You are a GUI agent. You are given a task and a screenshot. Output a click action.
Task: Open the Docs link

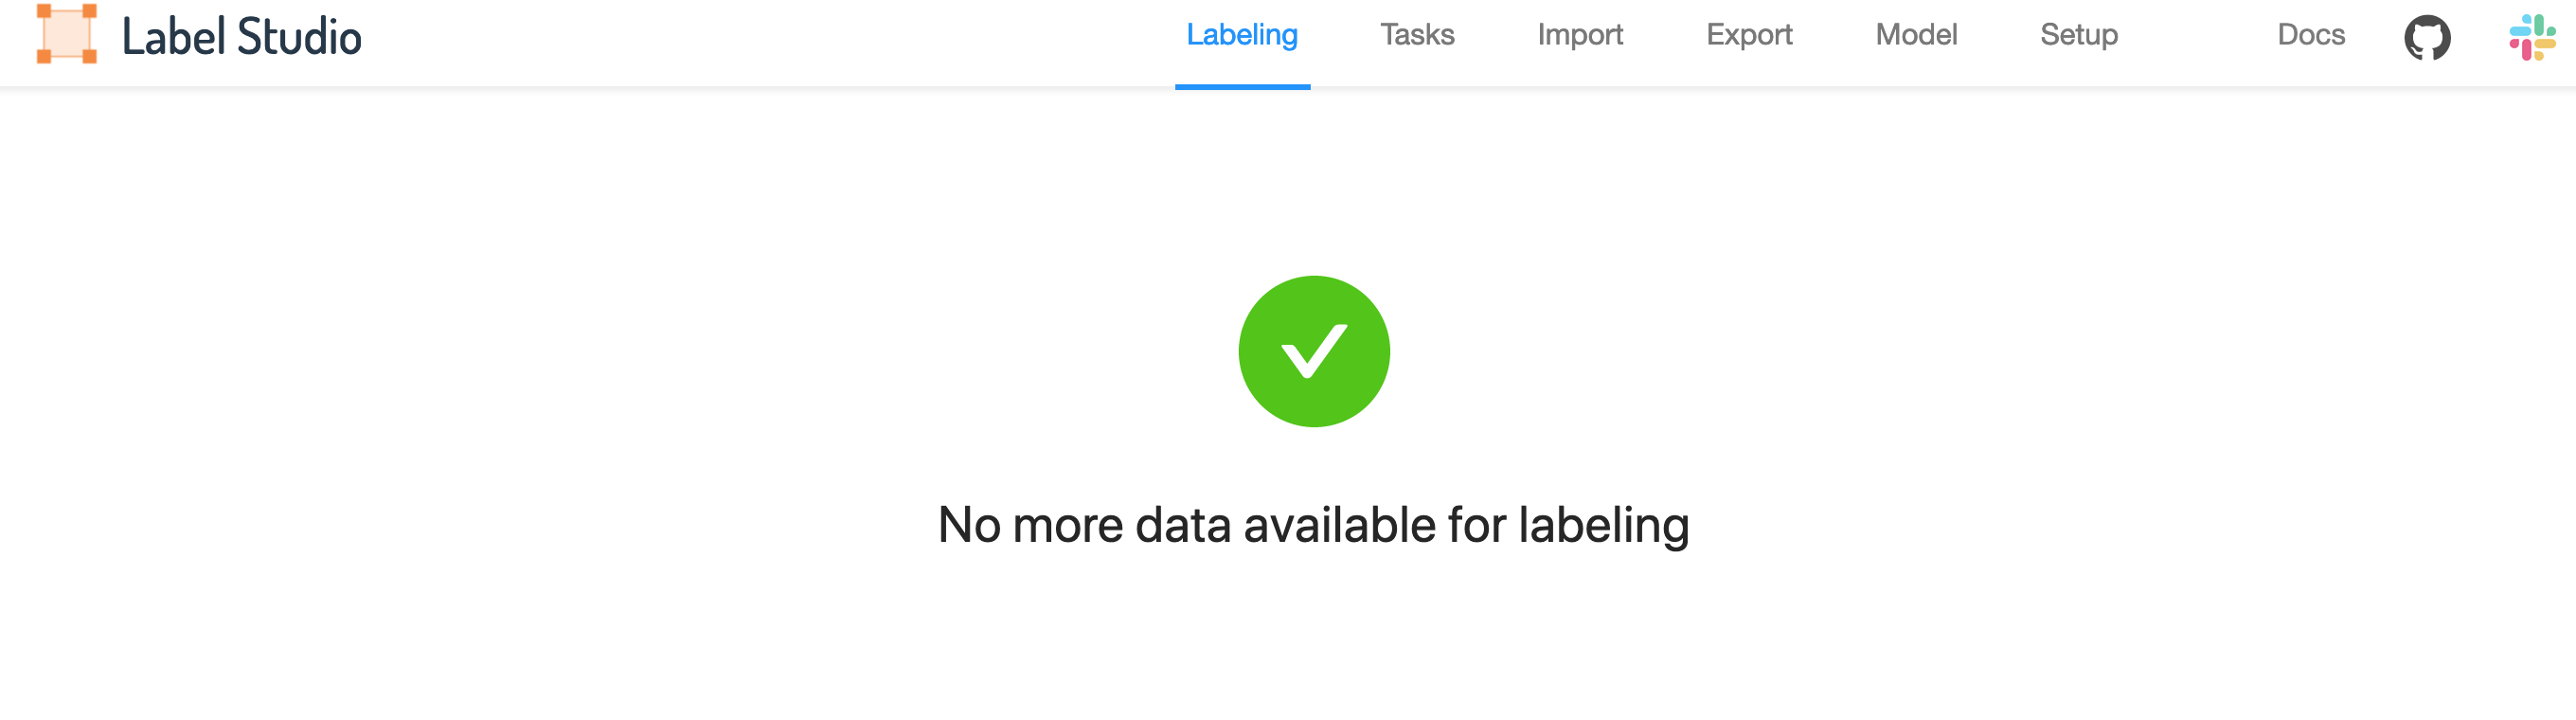2310,35
